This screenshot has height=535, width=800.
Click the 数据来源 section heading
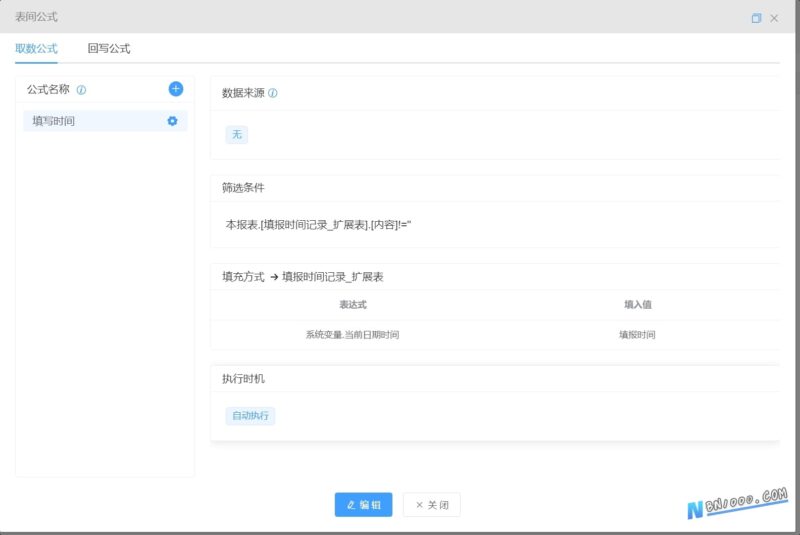[x=243, y=93]
